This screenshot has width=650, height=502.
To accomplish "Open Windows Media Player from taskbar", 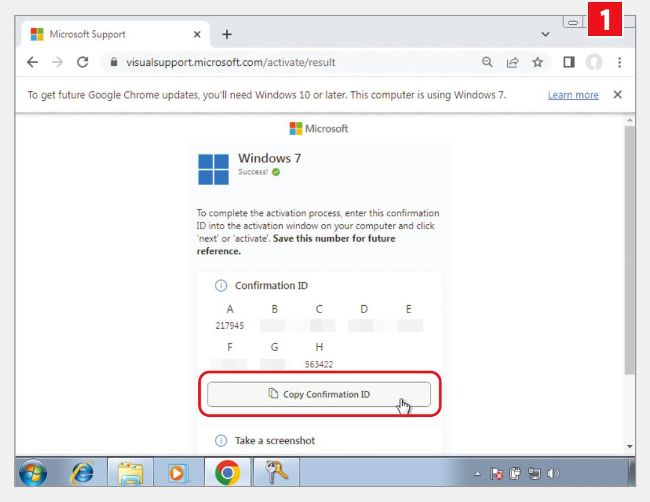I will pyautogui.click(x=177, y=473).
